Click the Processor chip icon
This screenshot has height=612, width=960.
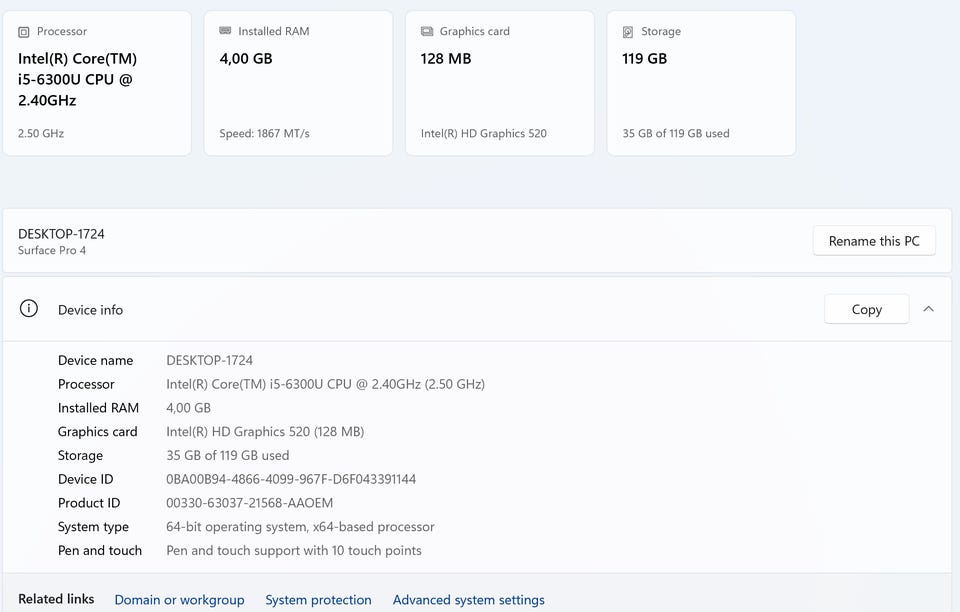[x=23, y=32]
